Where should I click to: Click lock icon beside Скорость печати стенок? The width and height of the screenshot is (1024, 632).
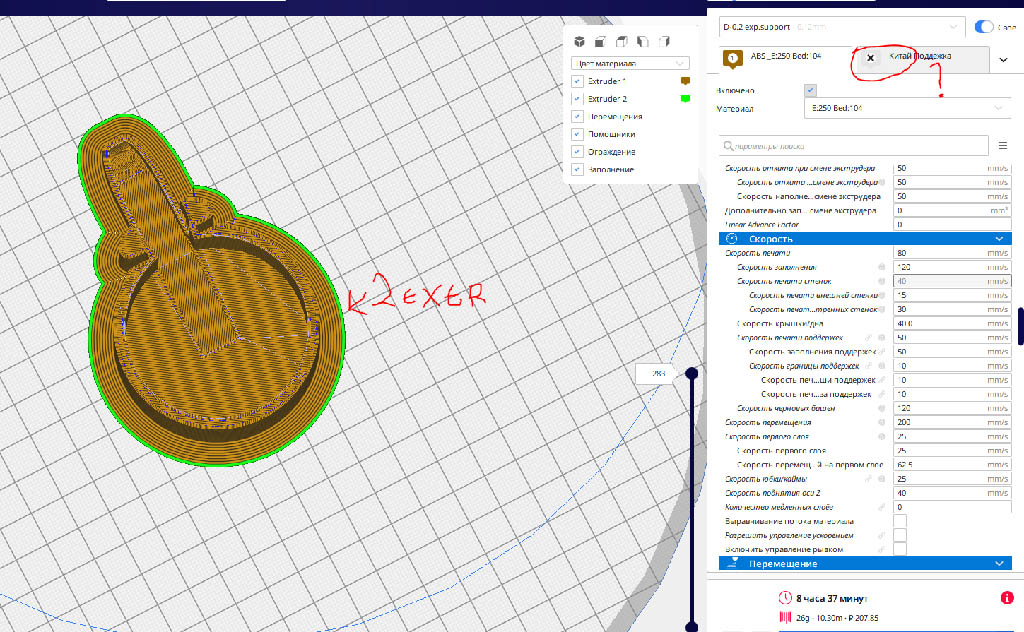coord(882,281)
